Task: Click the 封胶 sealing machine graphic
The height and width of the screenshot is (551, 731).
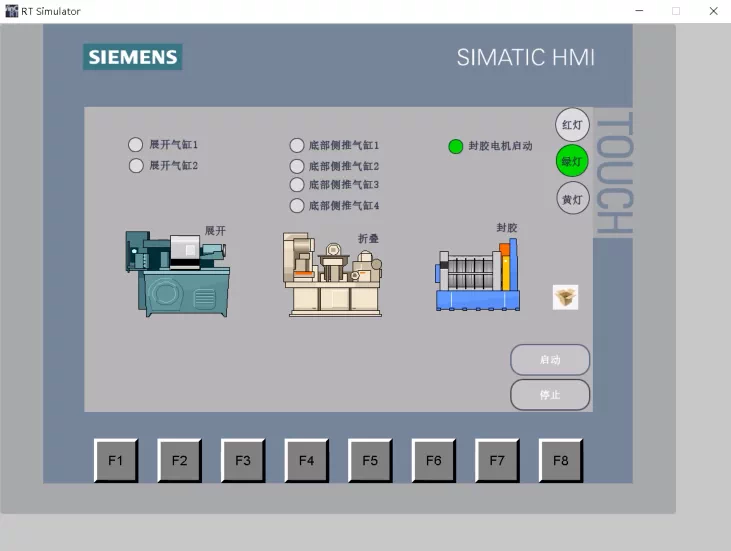Action: (x=477, y=275)
